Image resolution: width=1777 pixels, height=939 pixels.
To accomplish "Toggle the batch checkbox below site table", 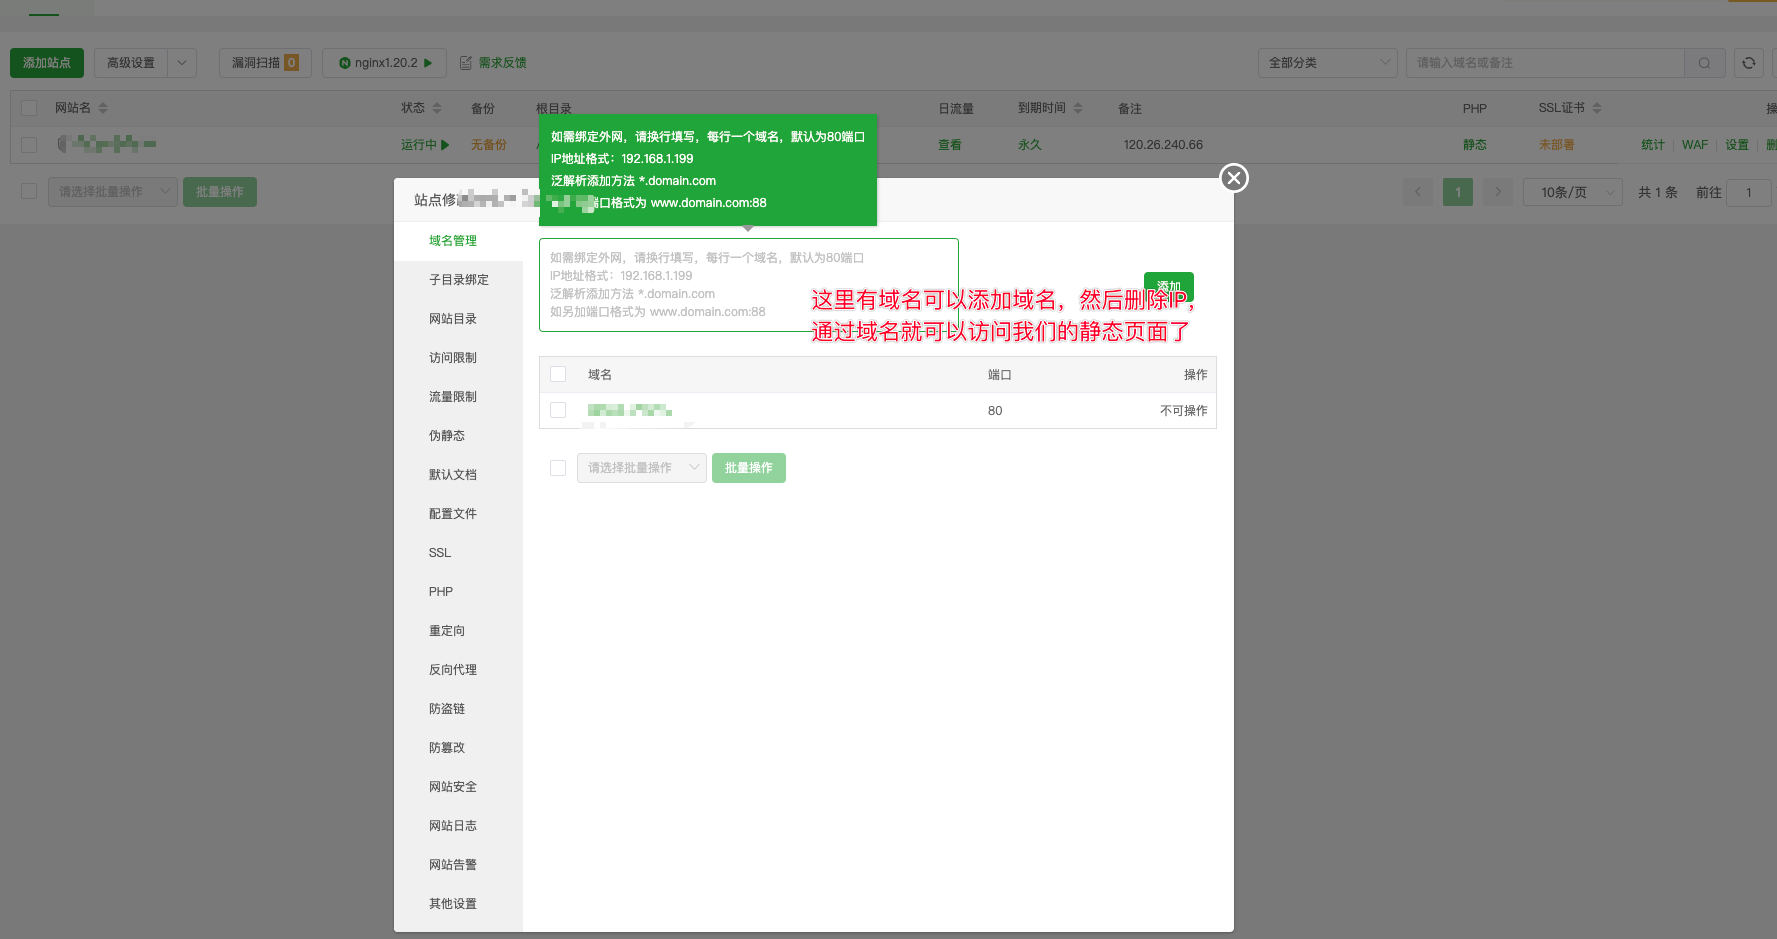I will [29, 191].
